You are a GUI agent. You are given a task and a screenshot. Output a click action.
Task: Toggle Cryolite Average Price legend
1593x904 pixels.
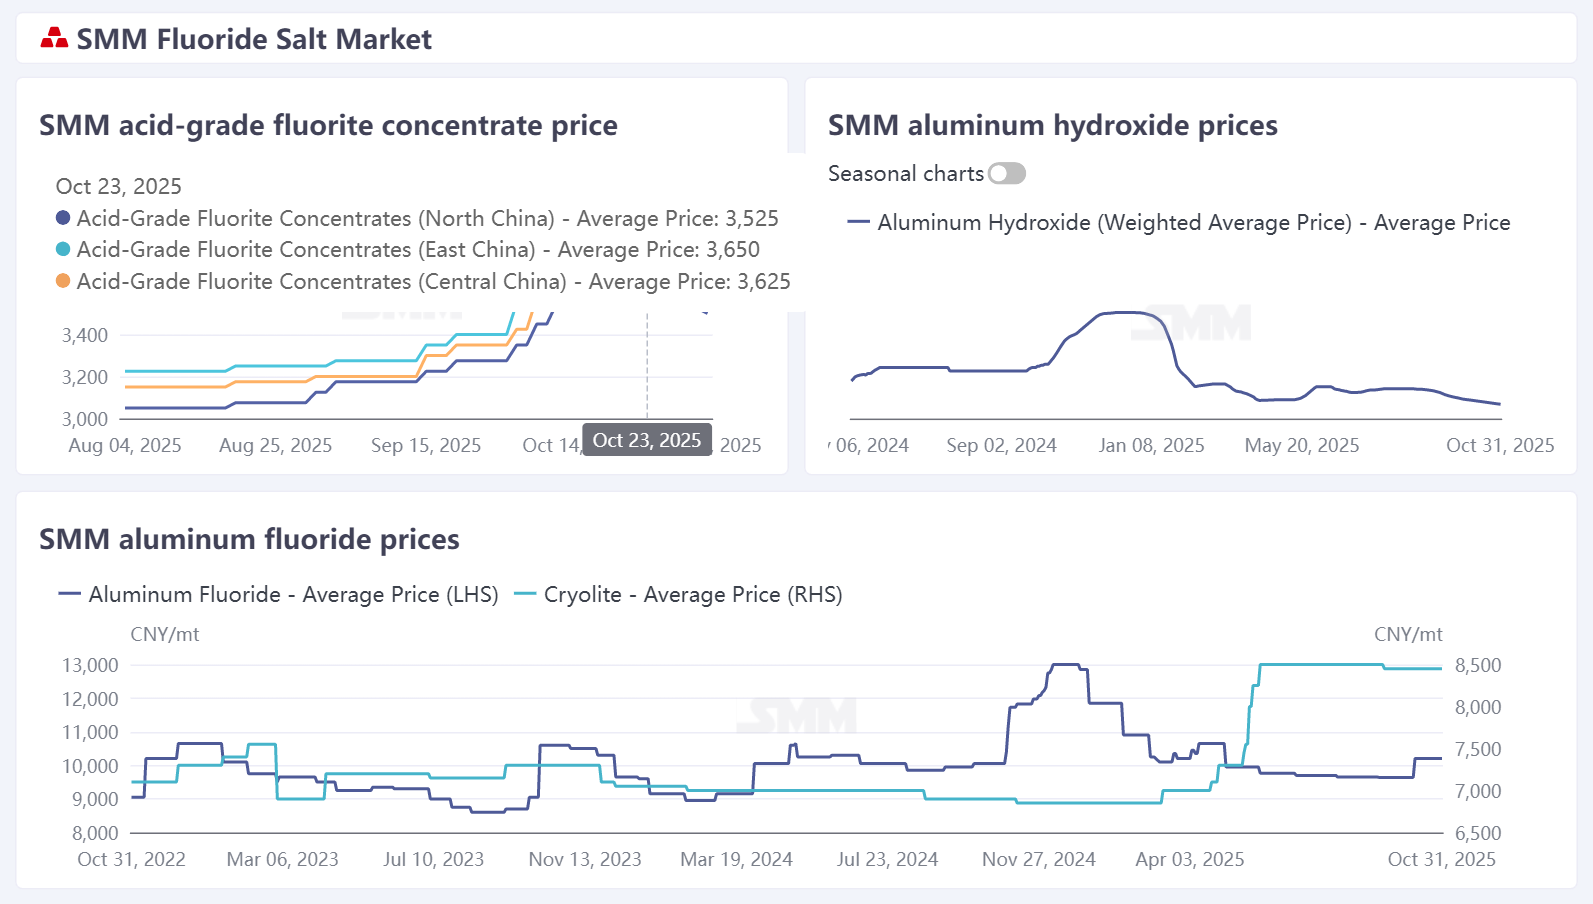[x=678, y=595]
